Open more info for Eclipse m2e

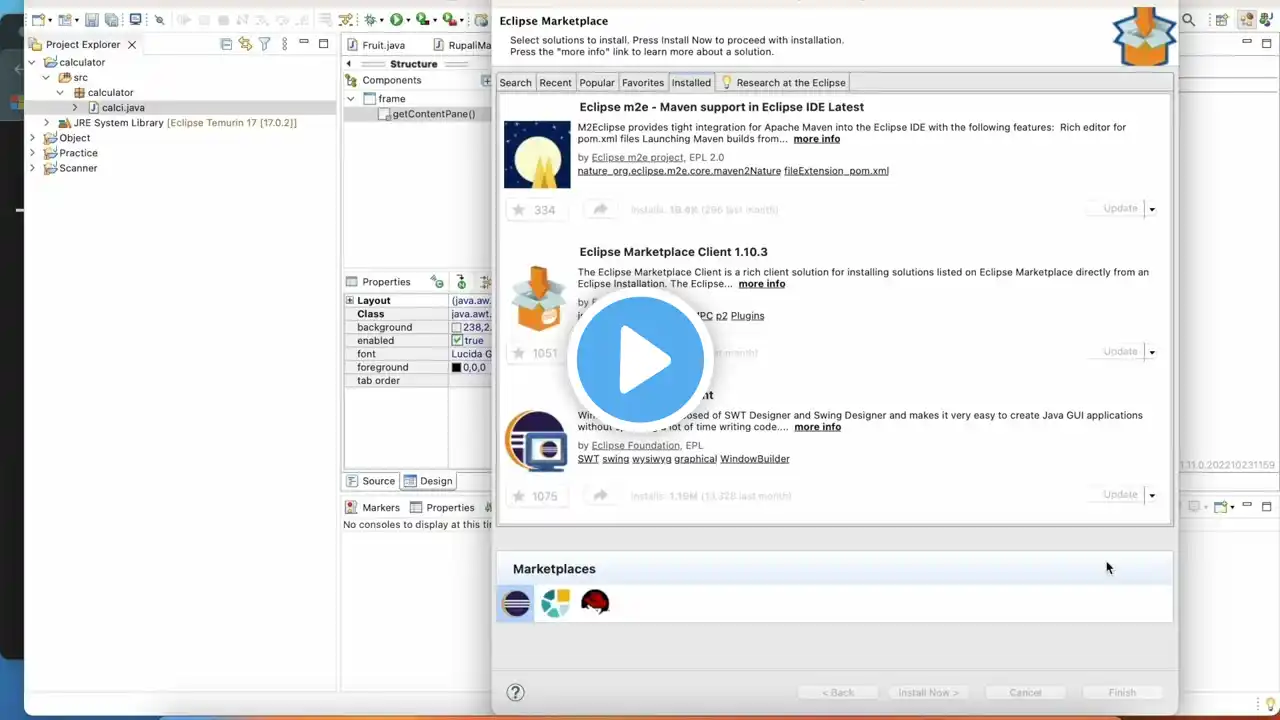pos(817,139)
